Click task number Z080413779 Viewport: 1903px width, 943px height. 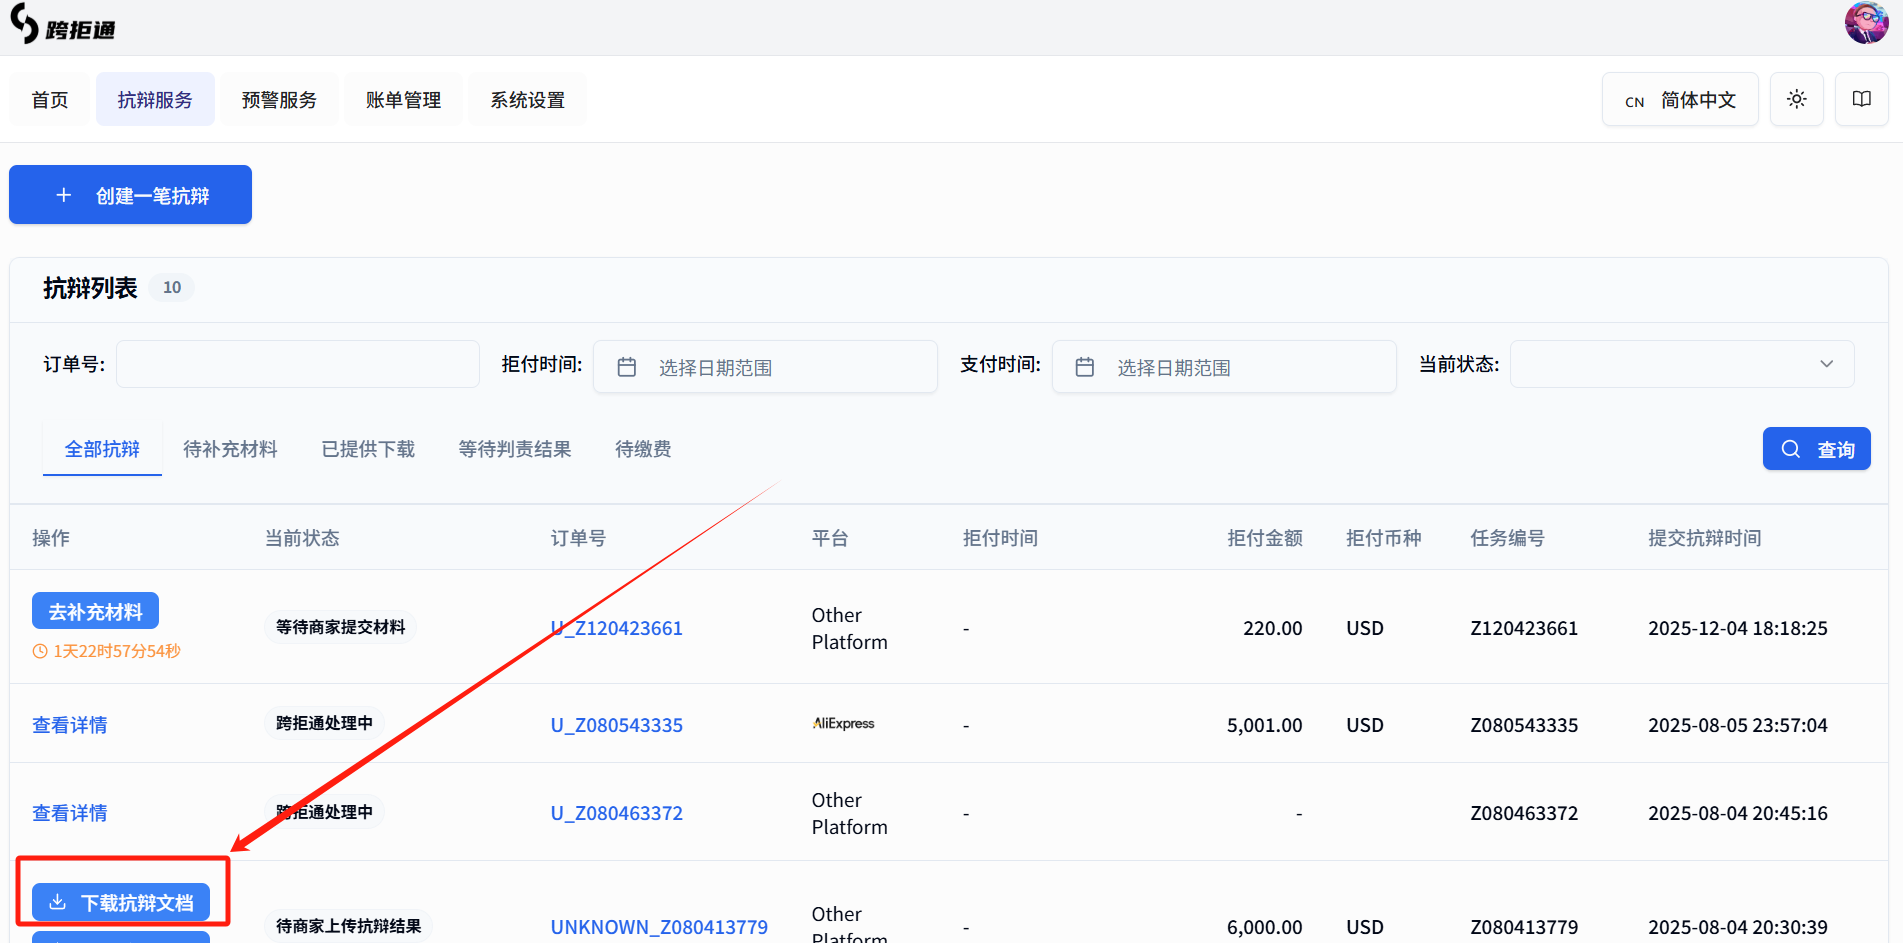click(1524, 927)
